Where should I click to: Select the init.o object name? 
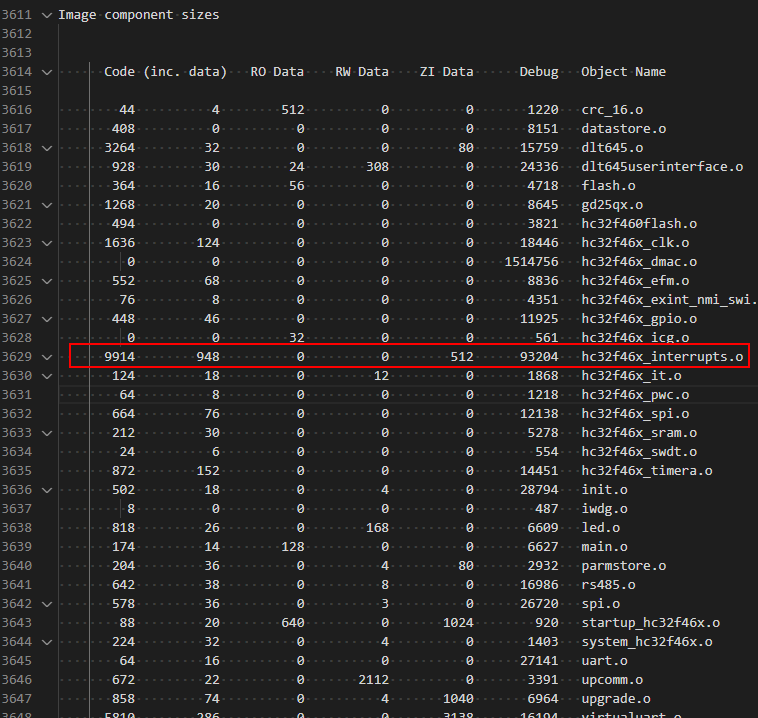click(x=604, y=490)
